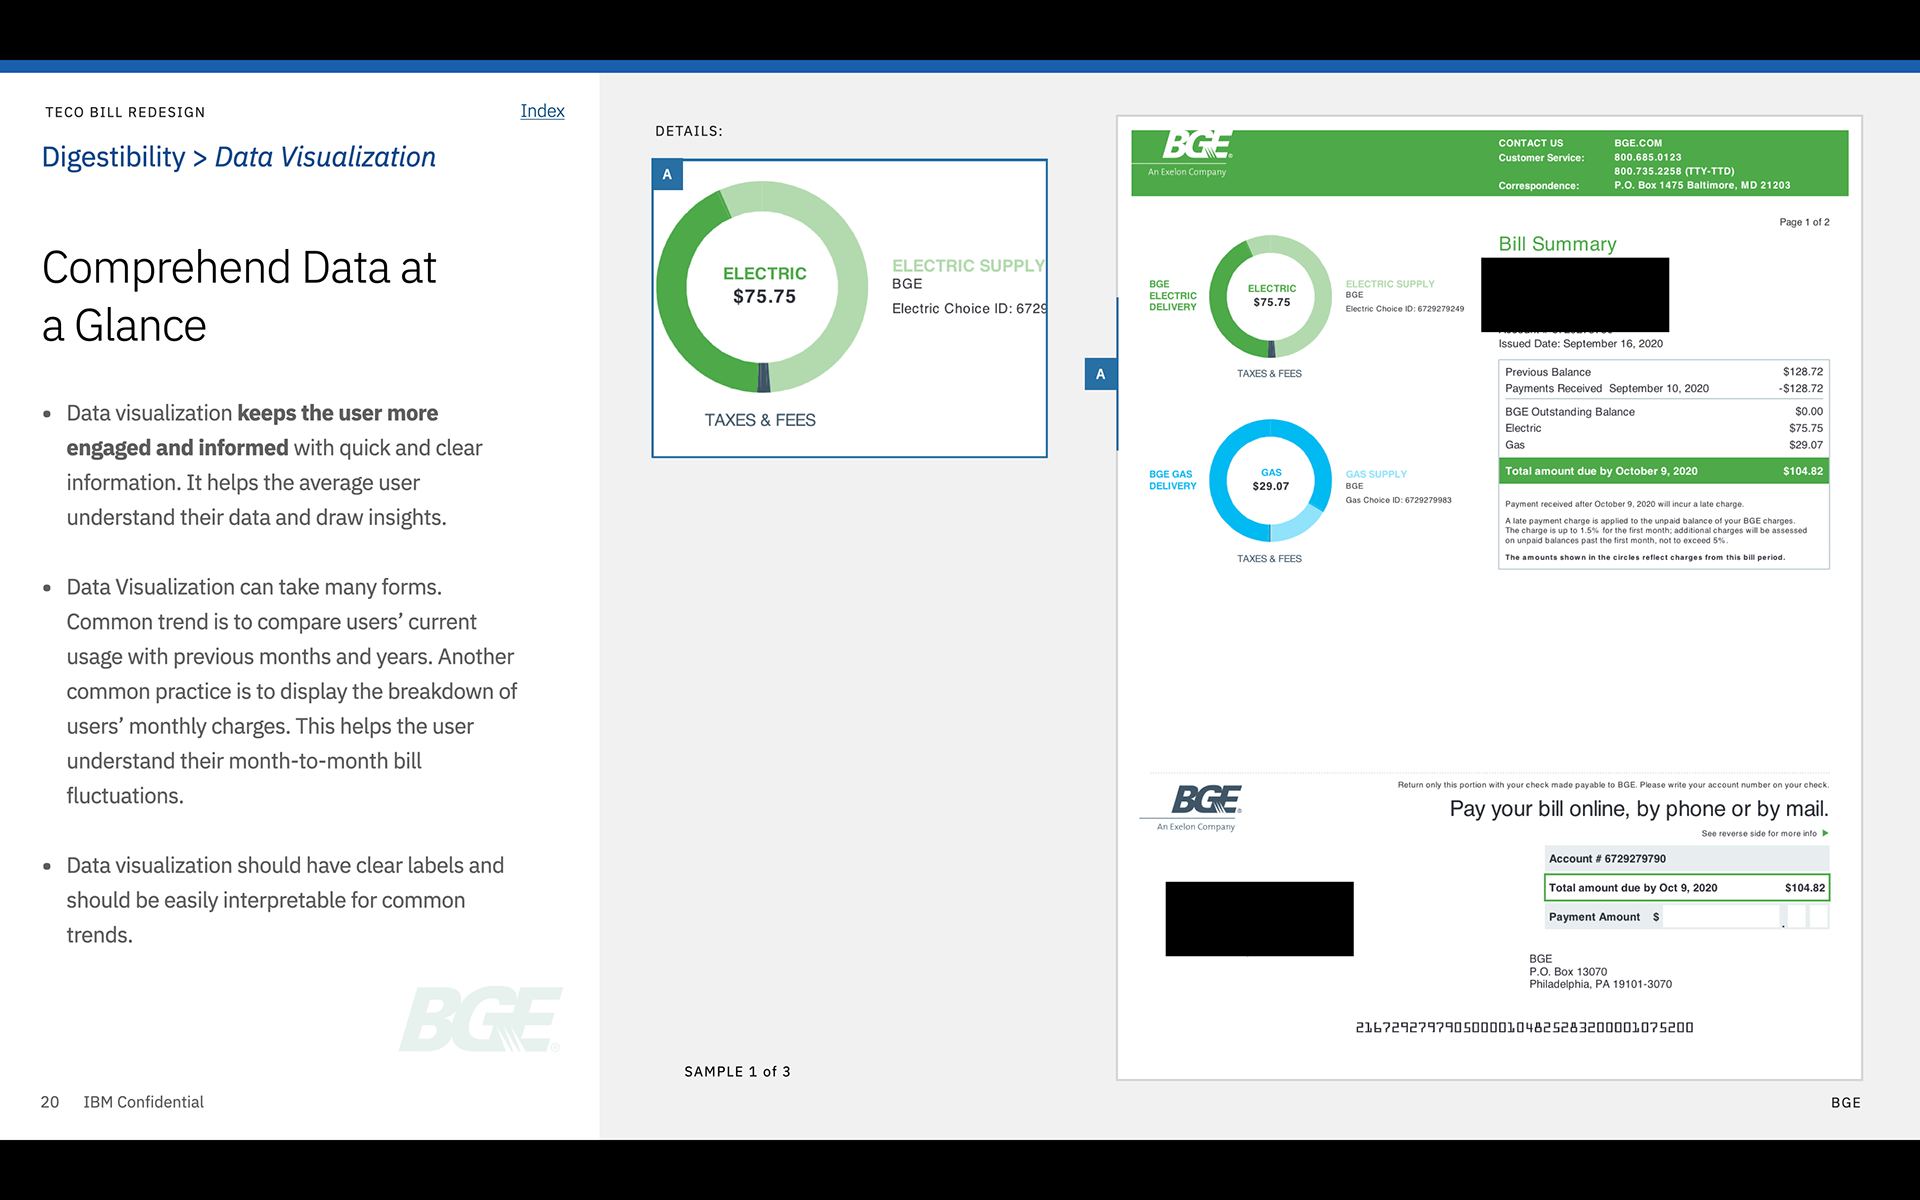Click the A marker on the detail box
Viewport: 1920px width, 1200px height.
(x=667, y=174)
